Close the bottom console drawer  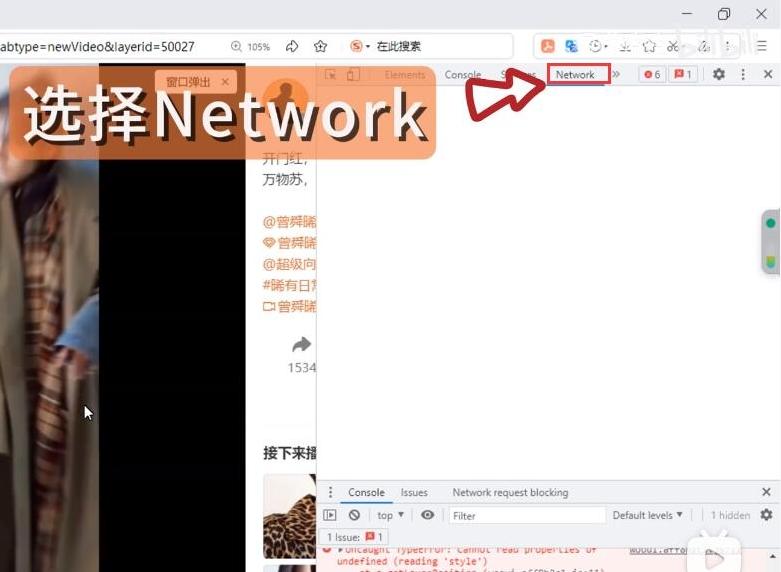(767, 492)
